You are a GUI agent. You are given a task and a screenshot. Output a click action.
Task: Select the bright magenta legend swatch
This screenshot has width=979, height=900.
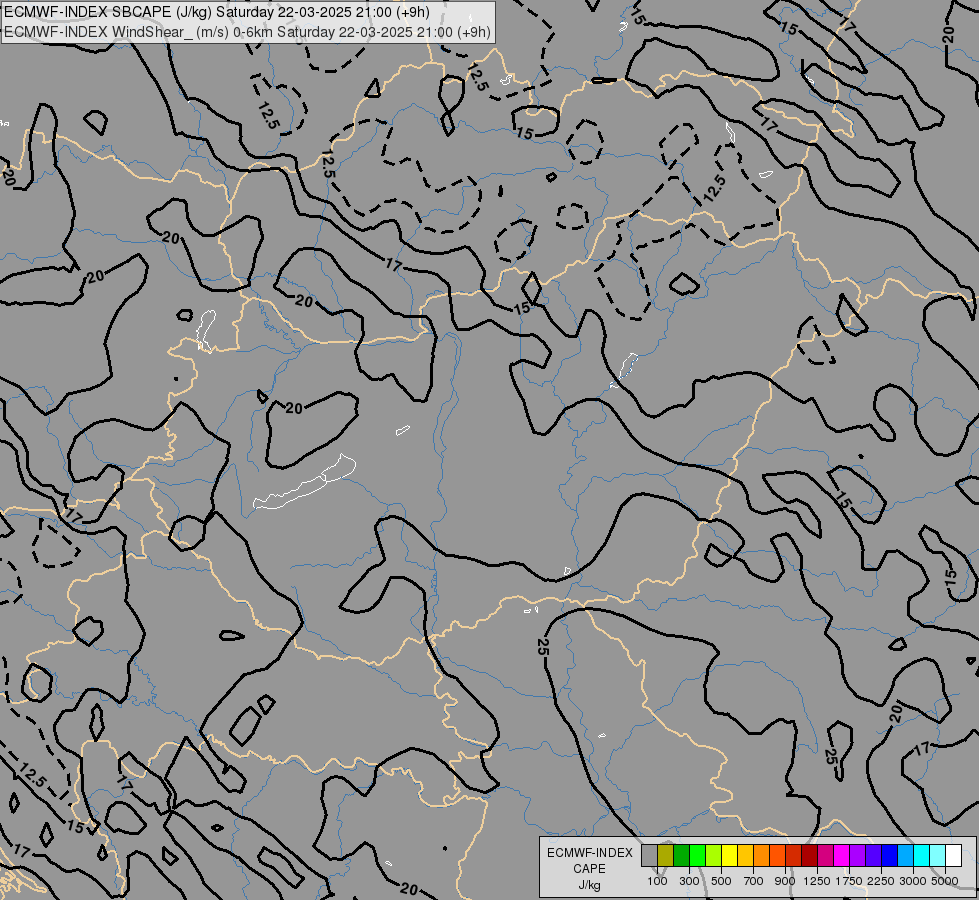[841, 856]
